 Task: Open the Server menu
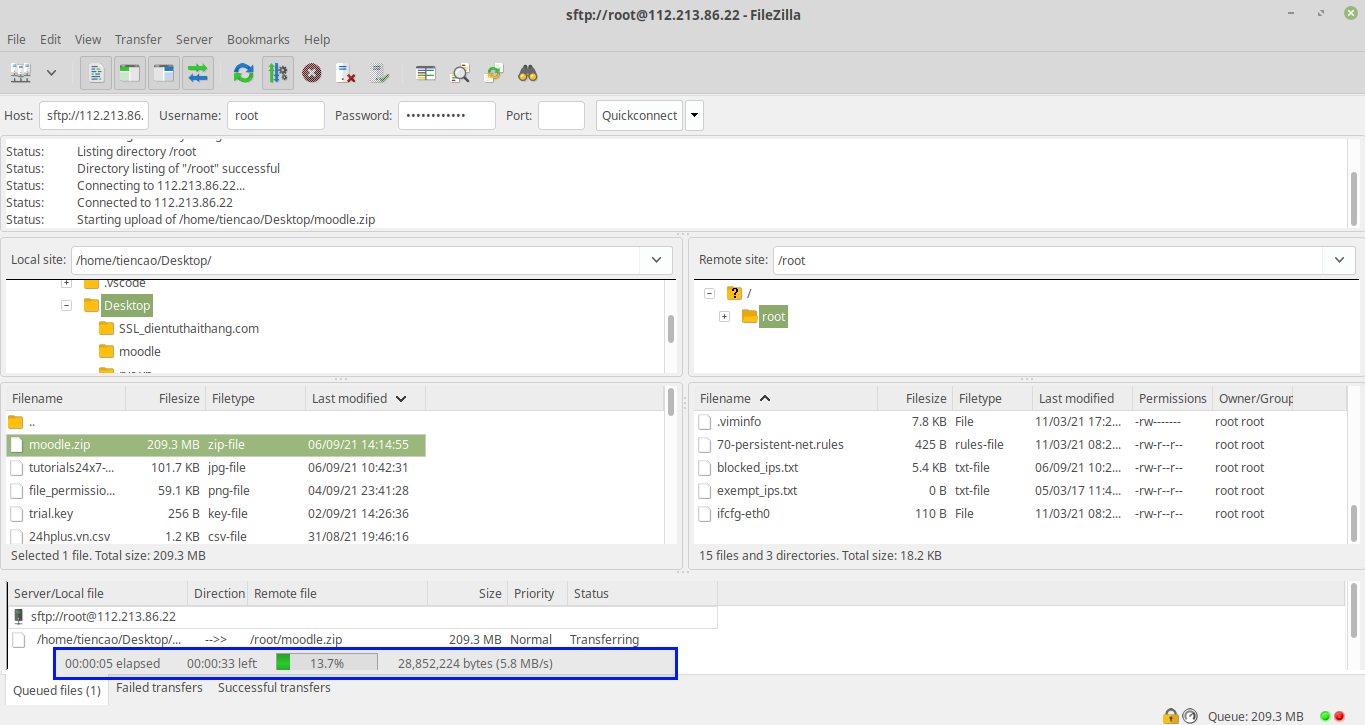pos(194,39)
